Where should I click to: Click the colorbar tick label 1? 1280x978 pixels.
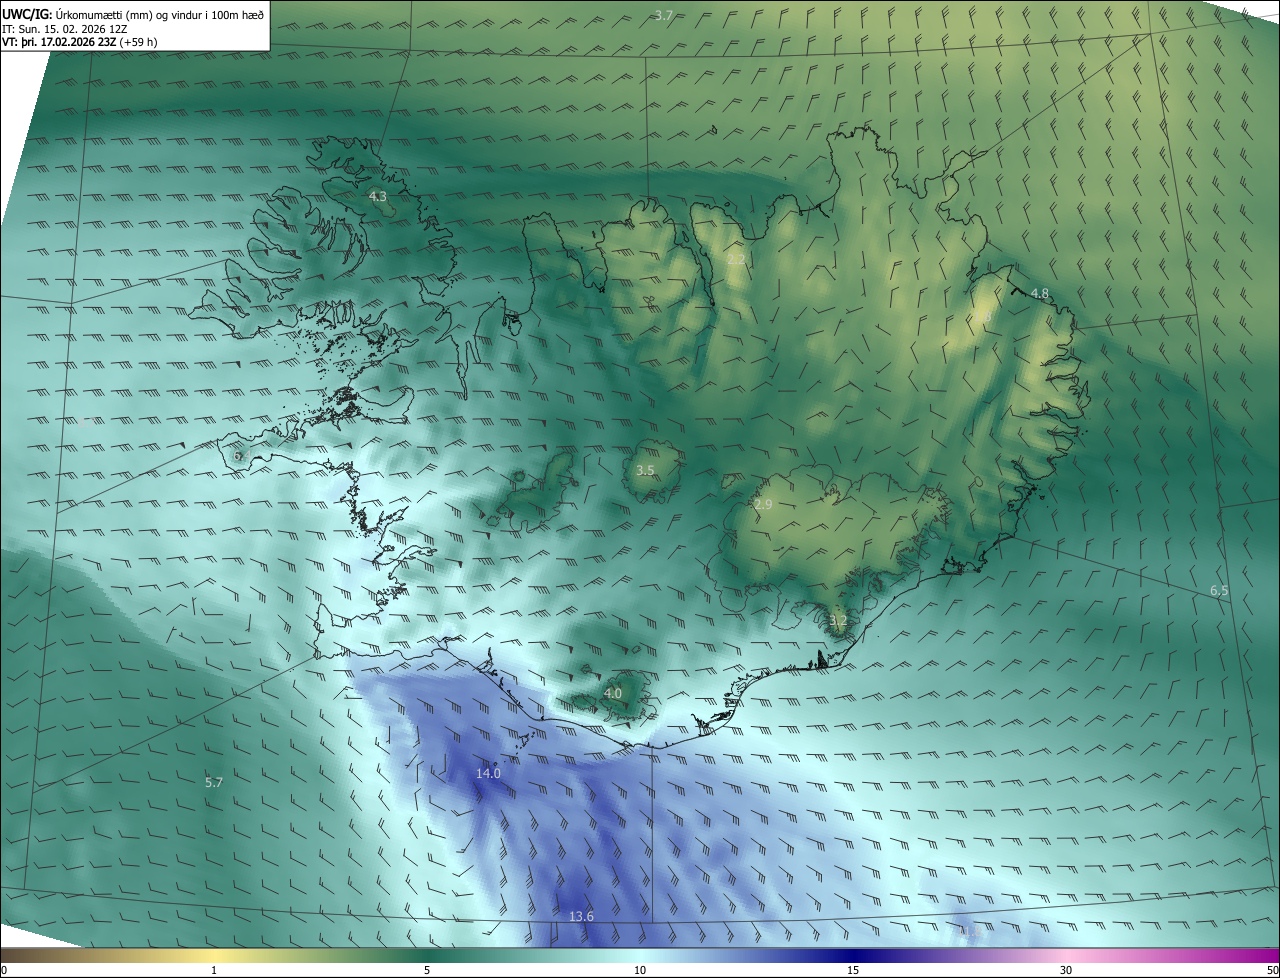[x=214, y=970]
